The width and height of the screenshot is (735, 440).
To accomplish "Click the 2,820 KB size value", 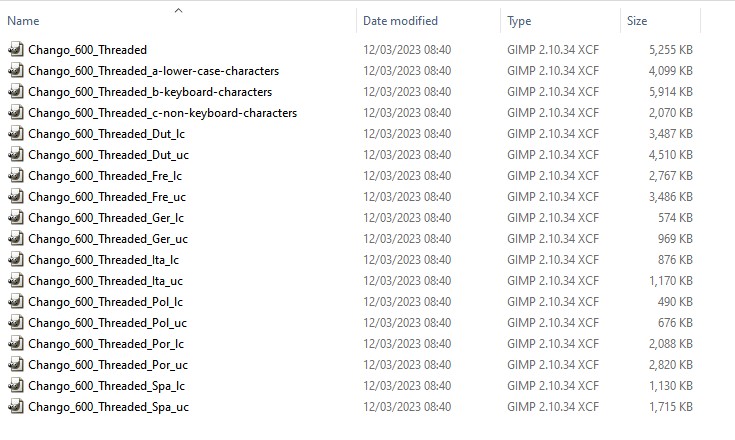I will [671, 365].
